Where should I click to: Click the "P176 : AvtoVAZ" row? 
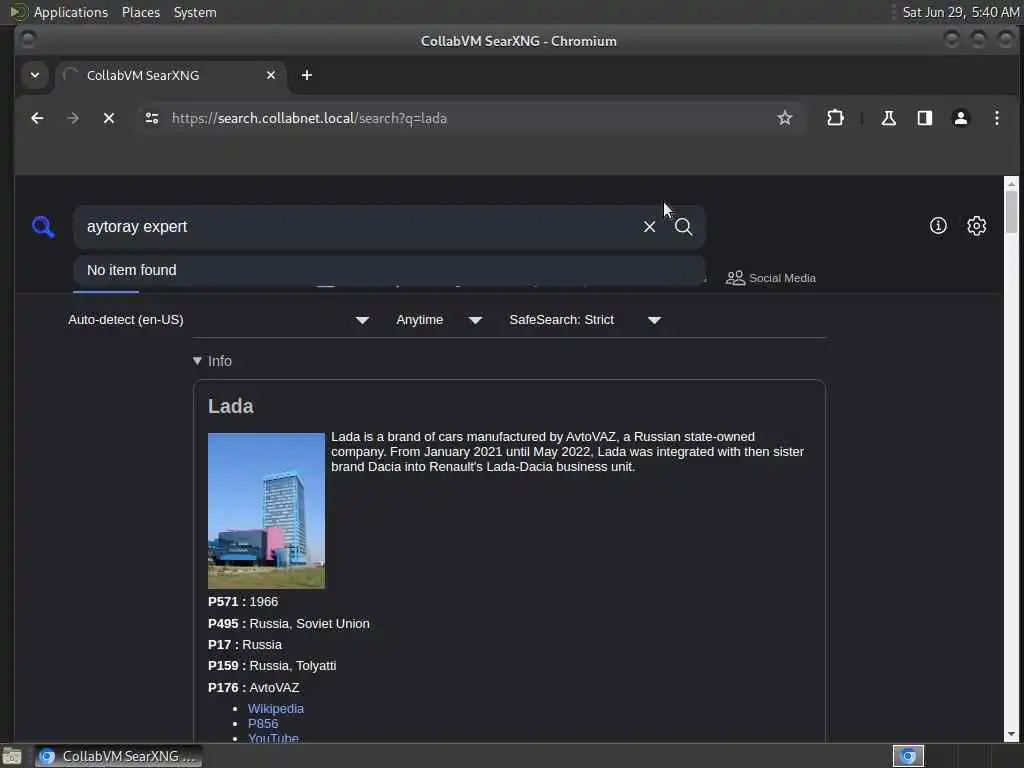(253, 688)
